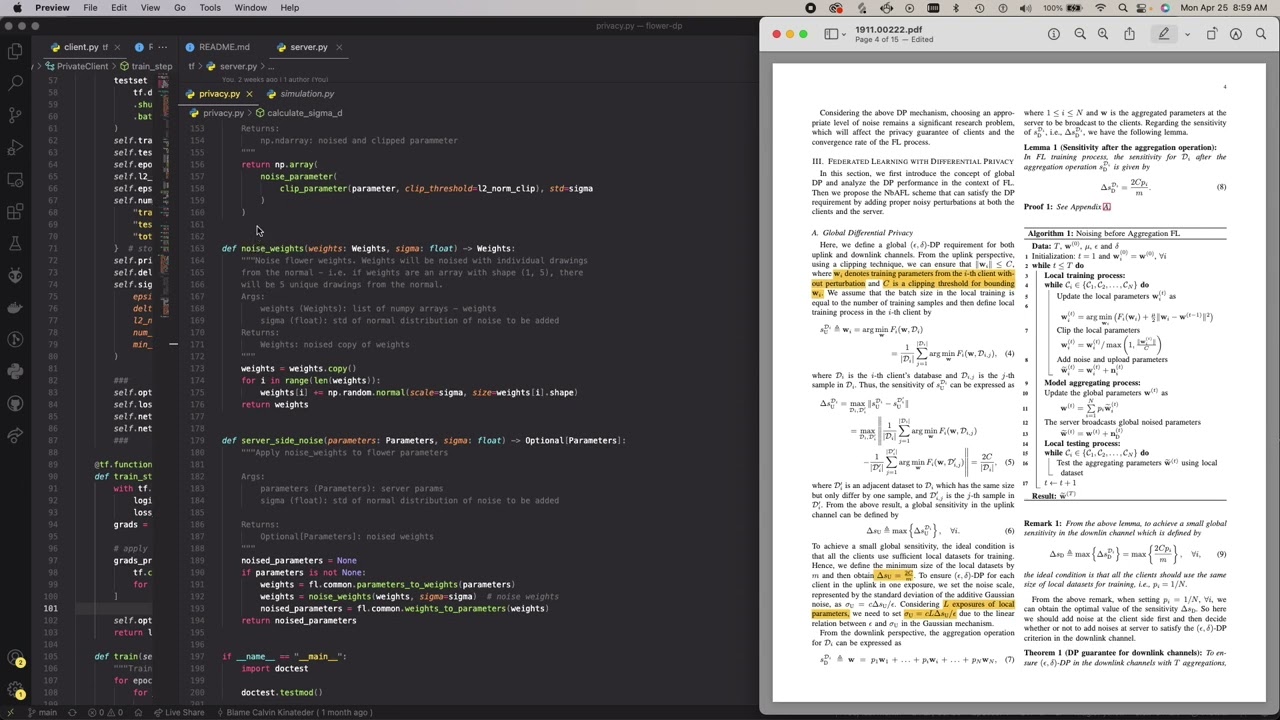Screen dimensions: 1280x720
Task: Open the Preview application menu
Action: (52, 8)
